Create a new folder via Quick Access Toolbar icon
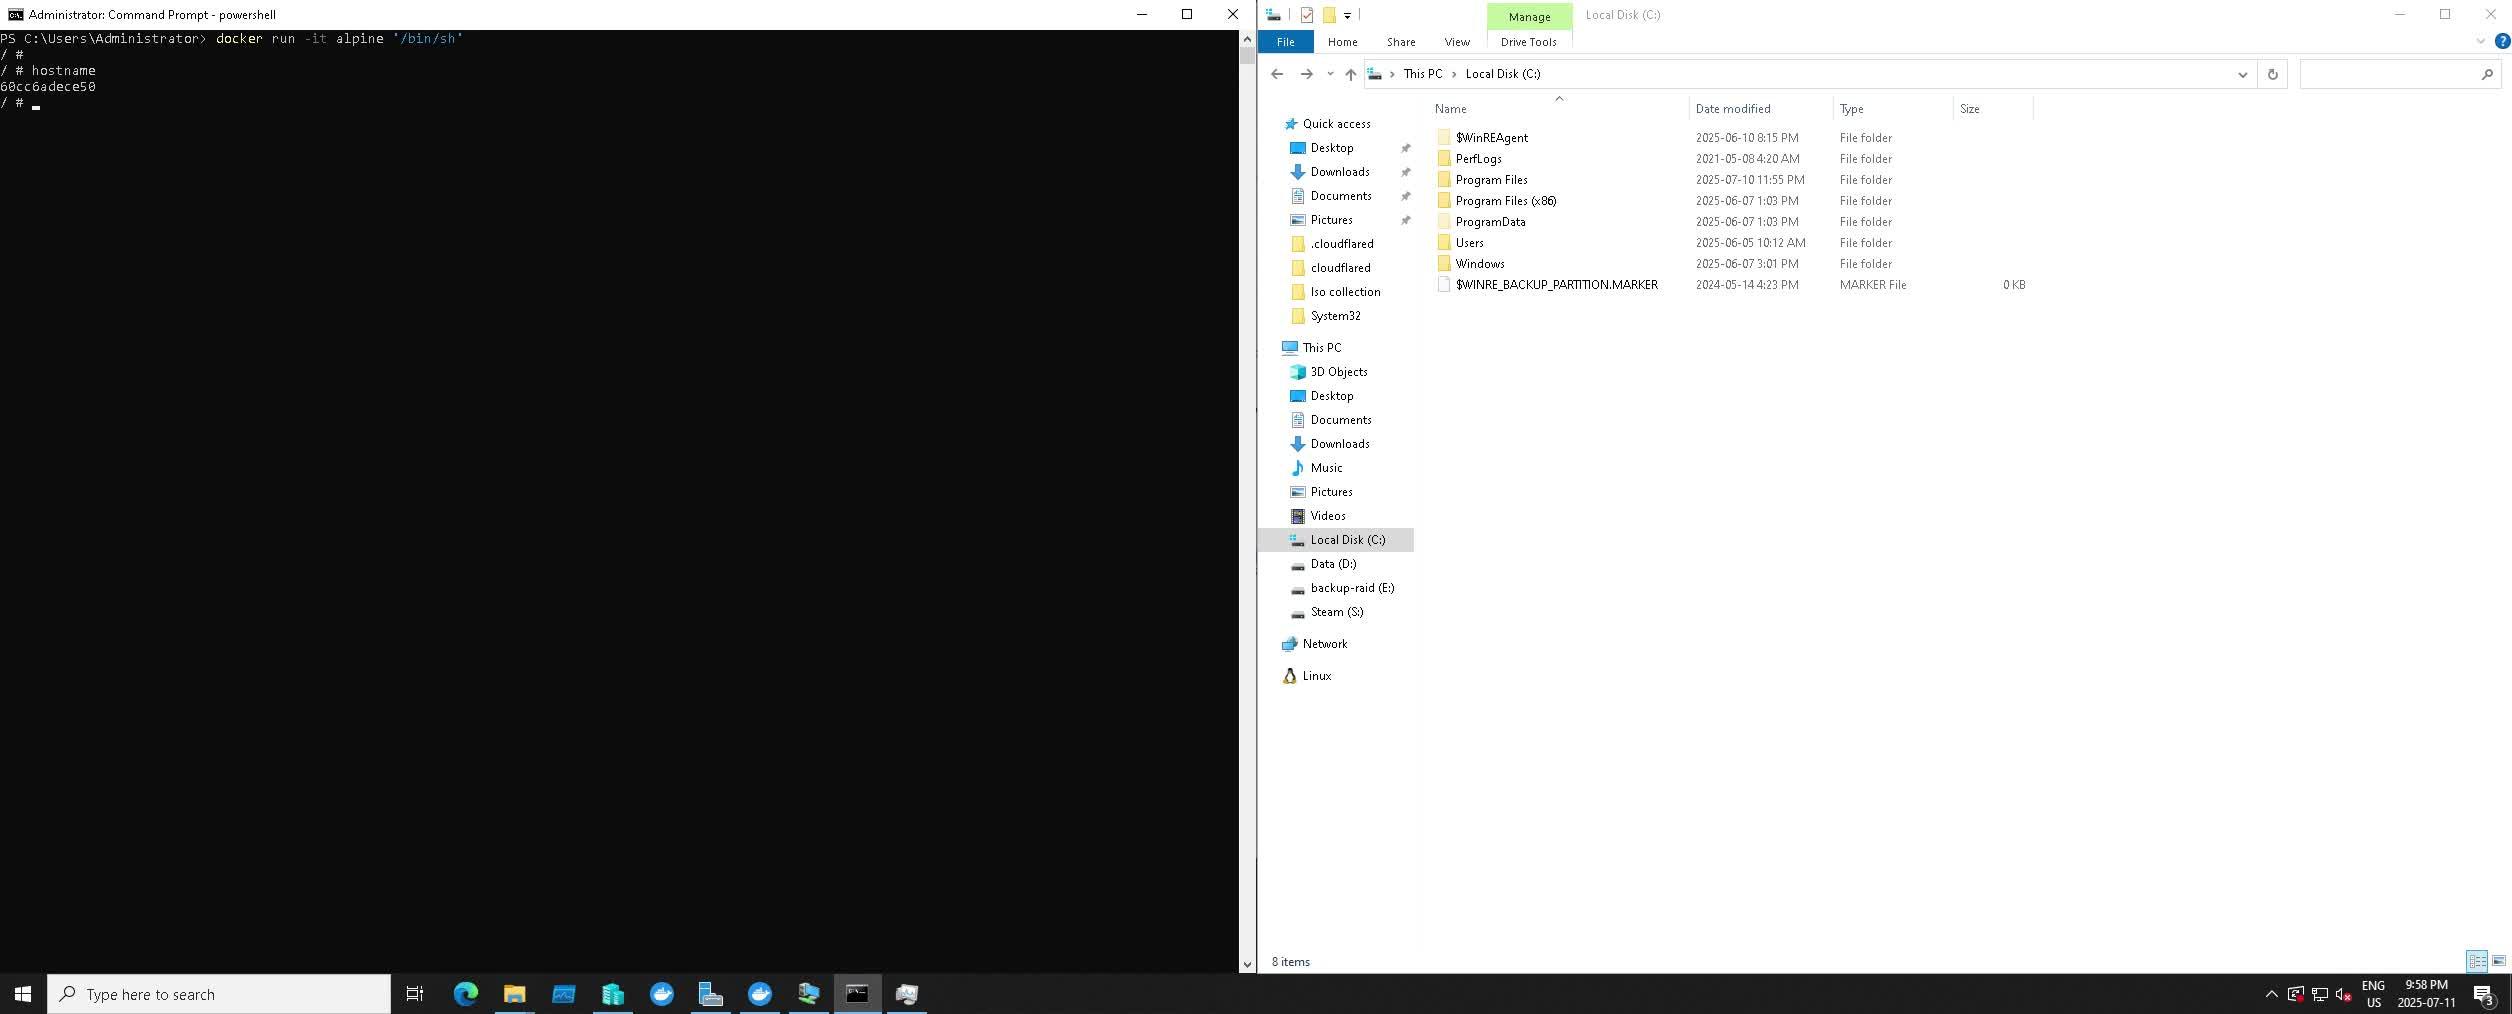 click(x=1328, y=15)
